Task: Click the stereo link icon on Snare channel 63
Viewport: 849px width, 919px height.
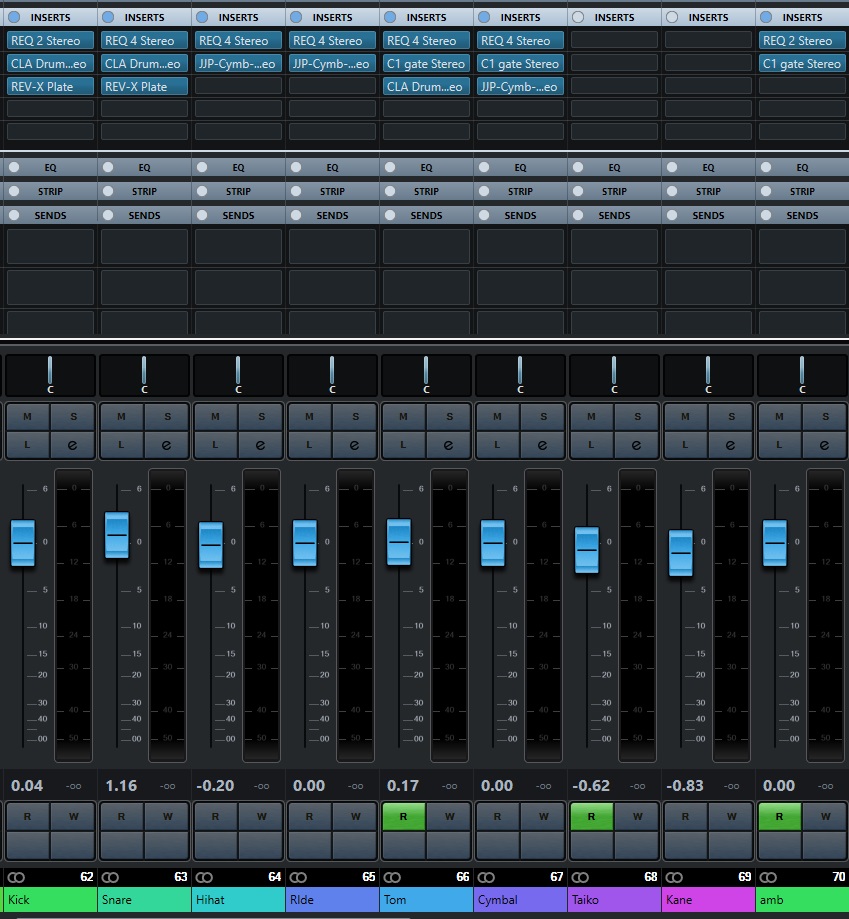Action: click(x=110, y=877)
